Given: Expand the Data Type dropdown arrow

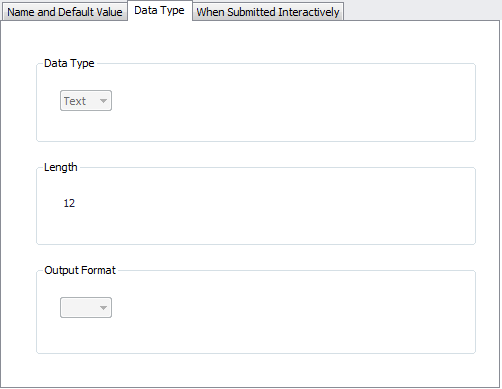Looking at the screenshot, I should pos(103,101).
